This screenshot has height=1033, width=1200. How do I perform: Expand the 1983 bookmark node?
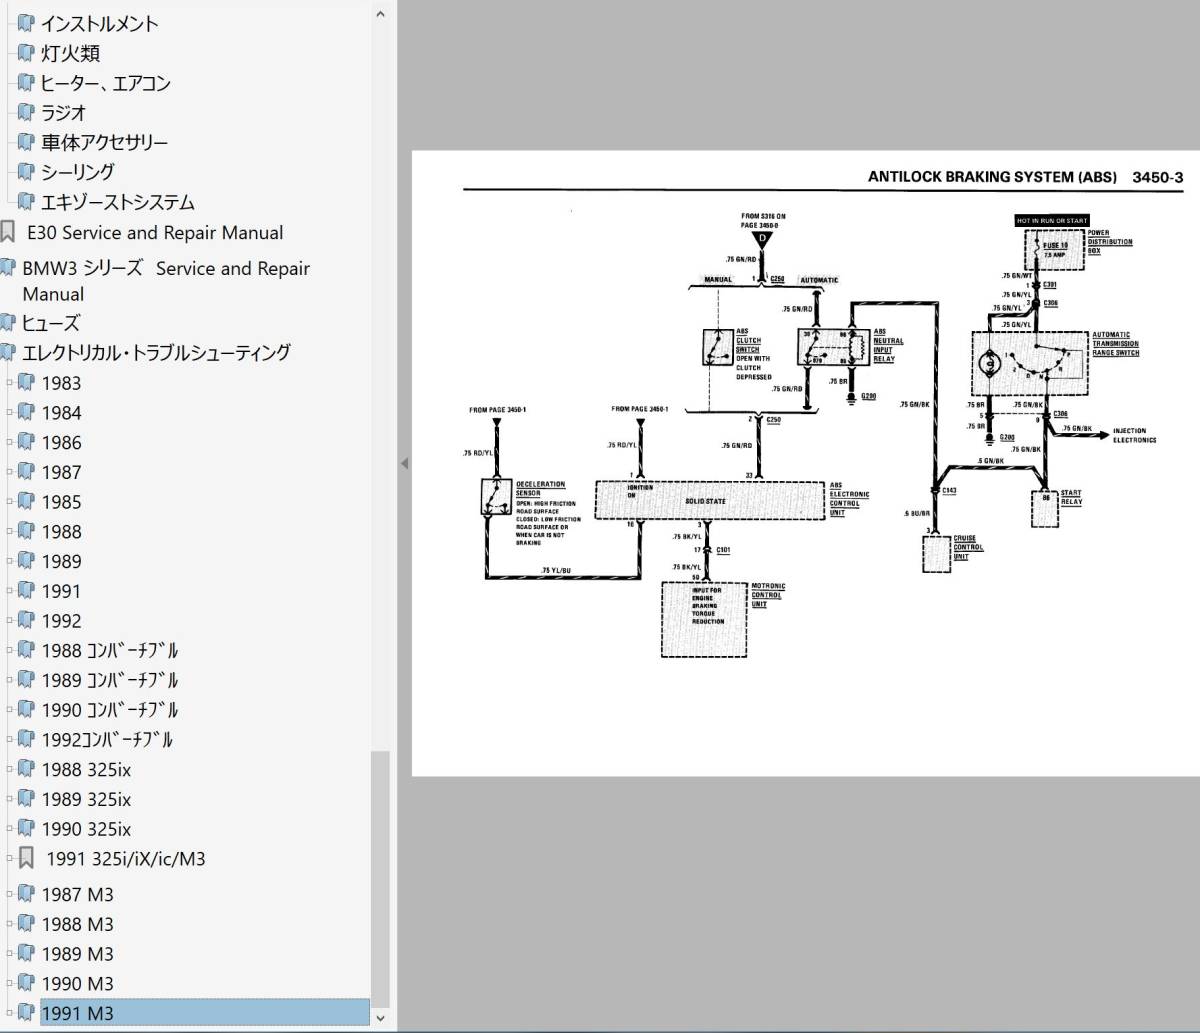click(10, 383)
